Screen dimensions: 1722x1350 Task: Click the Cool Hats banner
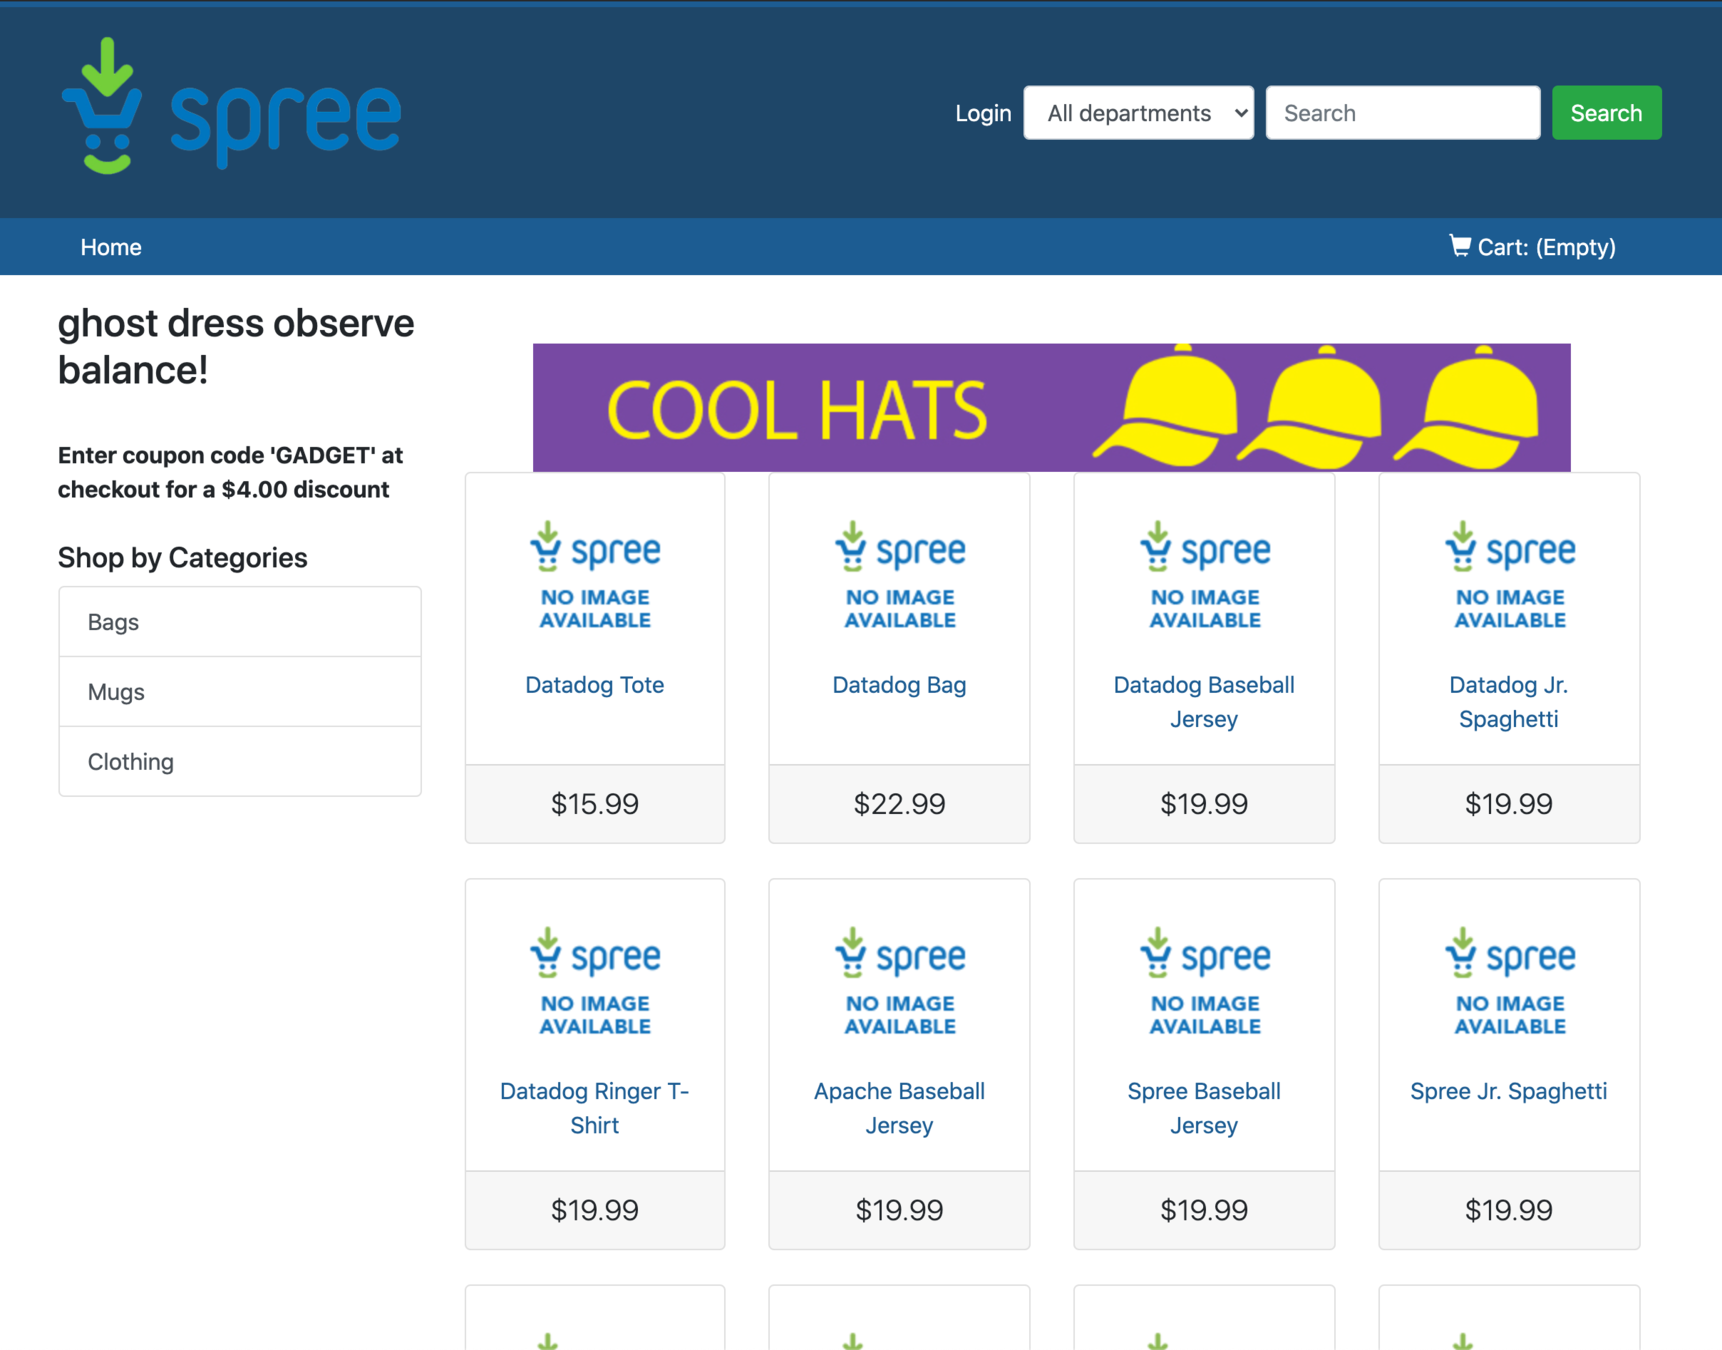pos(1051,407)
